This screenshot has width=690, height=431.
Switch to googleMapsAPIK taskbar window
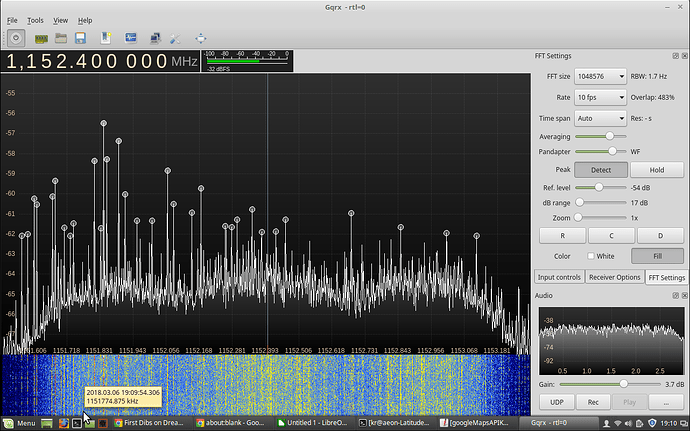coord(476,423)
